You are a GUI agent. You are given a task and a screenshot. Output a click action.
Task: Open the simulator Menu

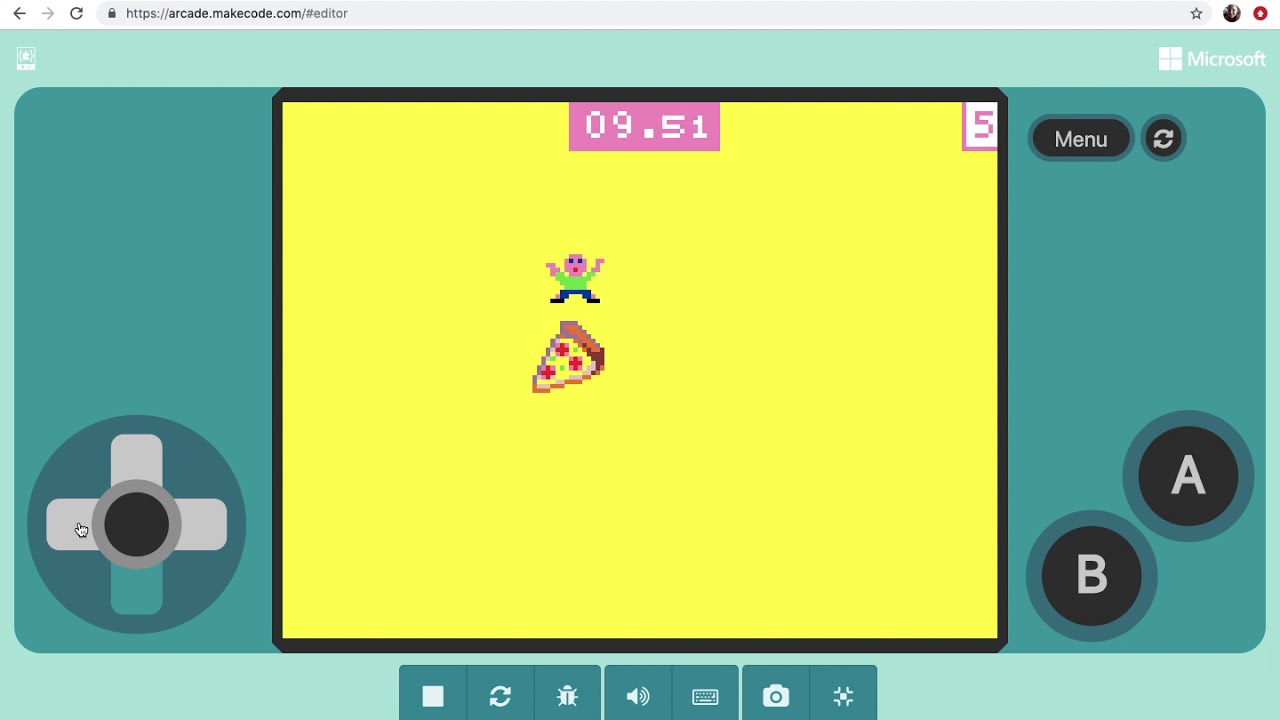(1081, 139)
